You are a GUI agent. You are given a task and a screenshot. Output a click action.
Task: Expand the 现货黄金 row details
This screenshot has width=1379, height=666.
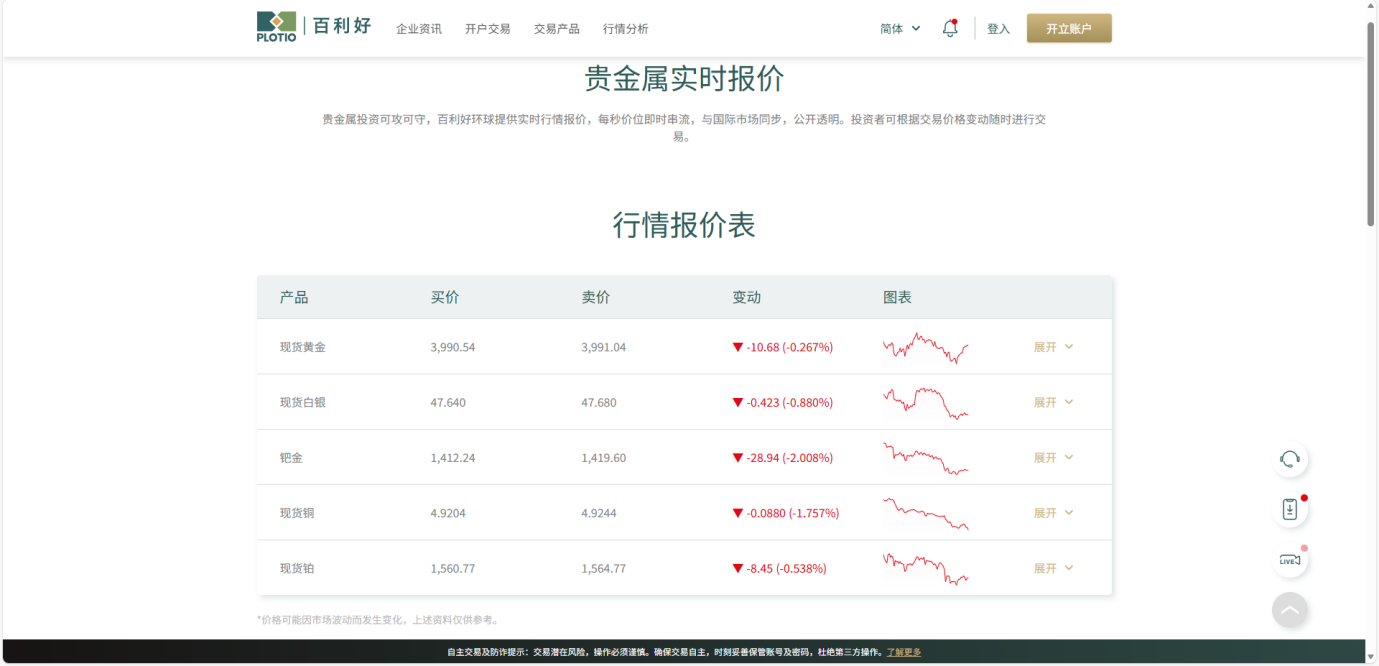(1053, 346)
